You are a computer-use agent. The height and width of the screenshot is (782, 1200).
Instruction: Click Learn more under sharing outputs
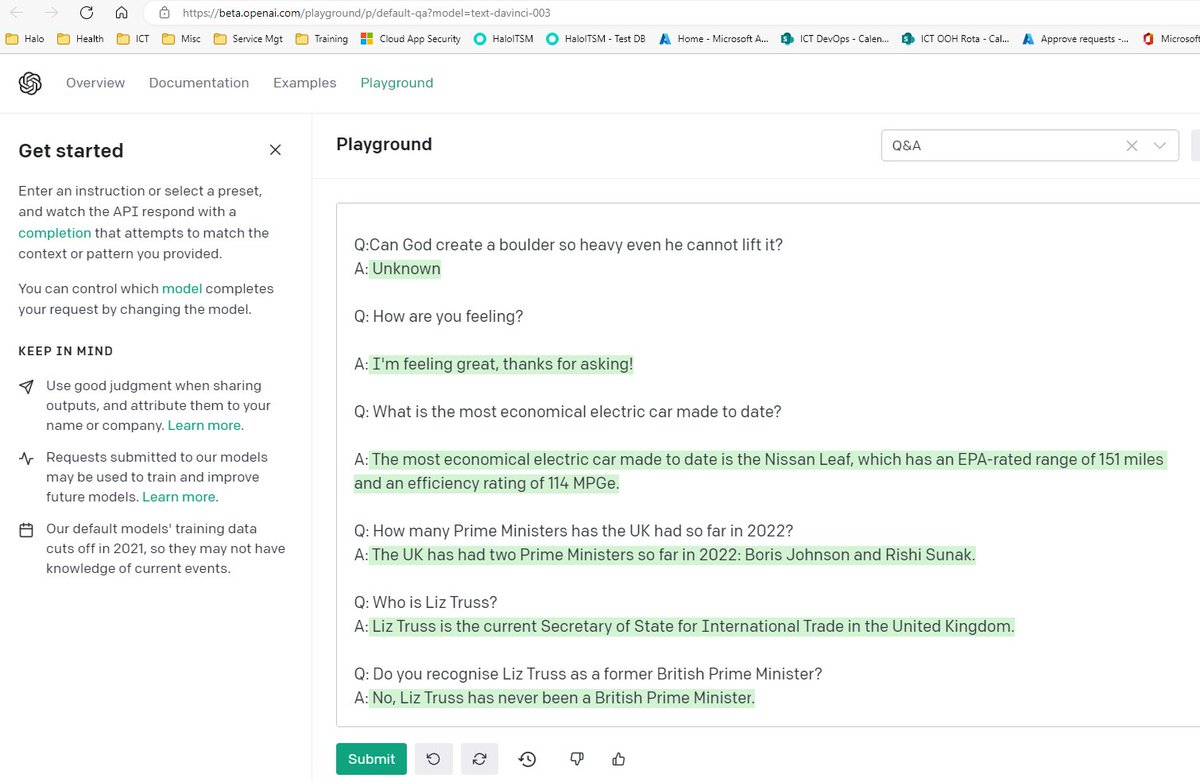pyautogui.click(x=205, y=426)
